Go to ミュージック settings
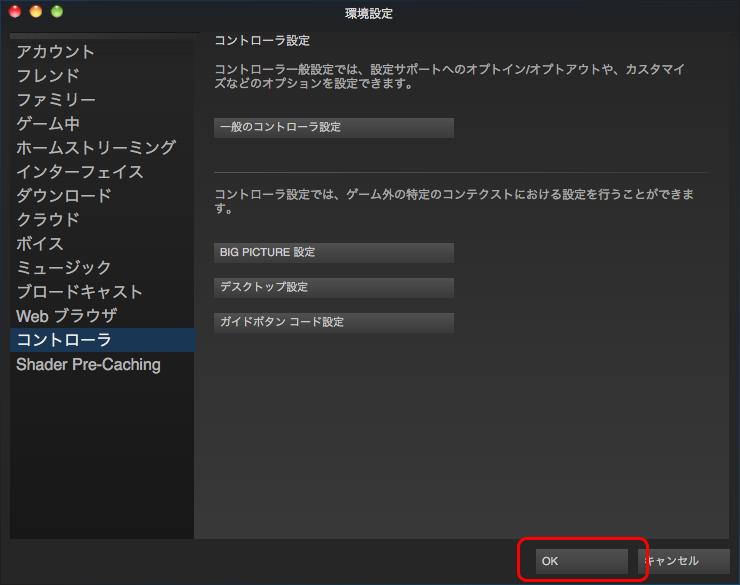This screenshot has height=585, width=740. coord(102,268)
